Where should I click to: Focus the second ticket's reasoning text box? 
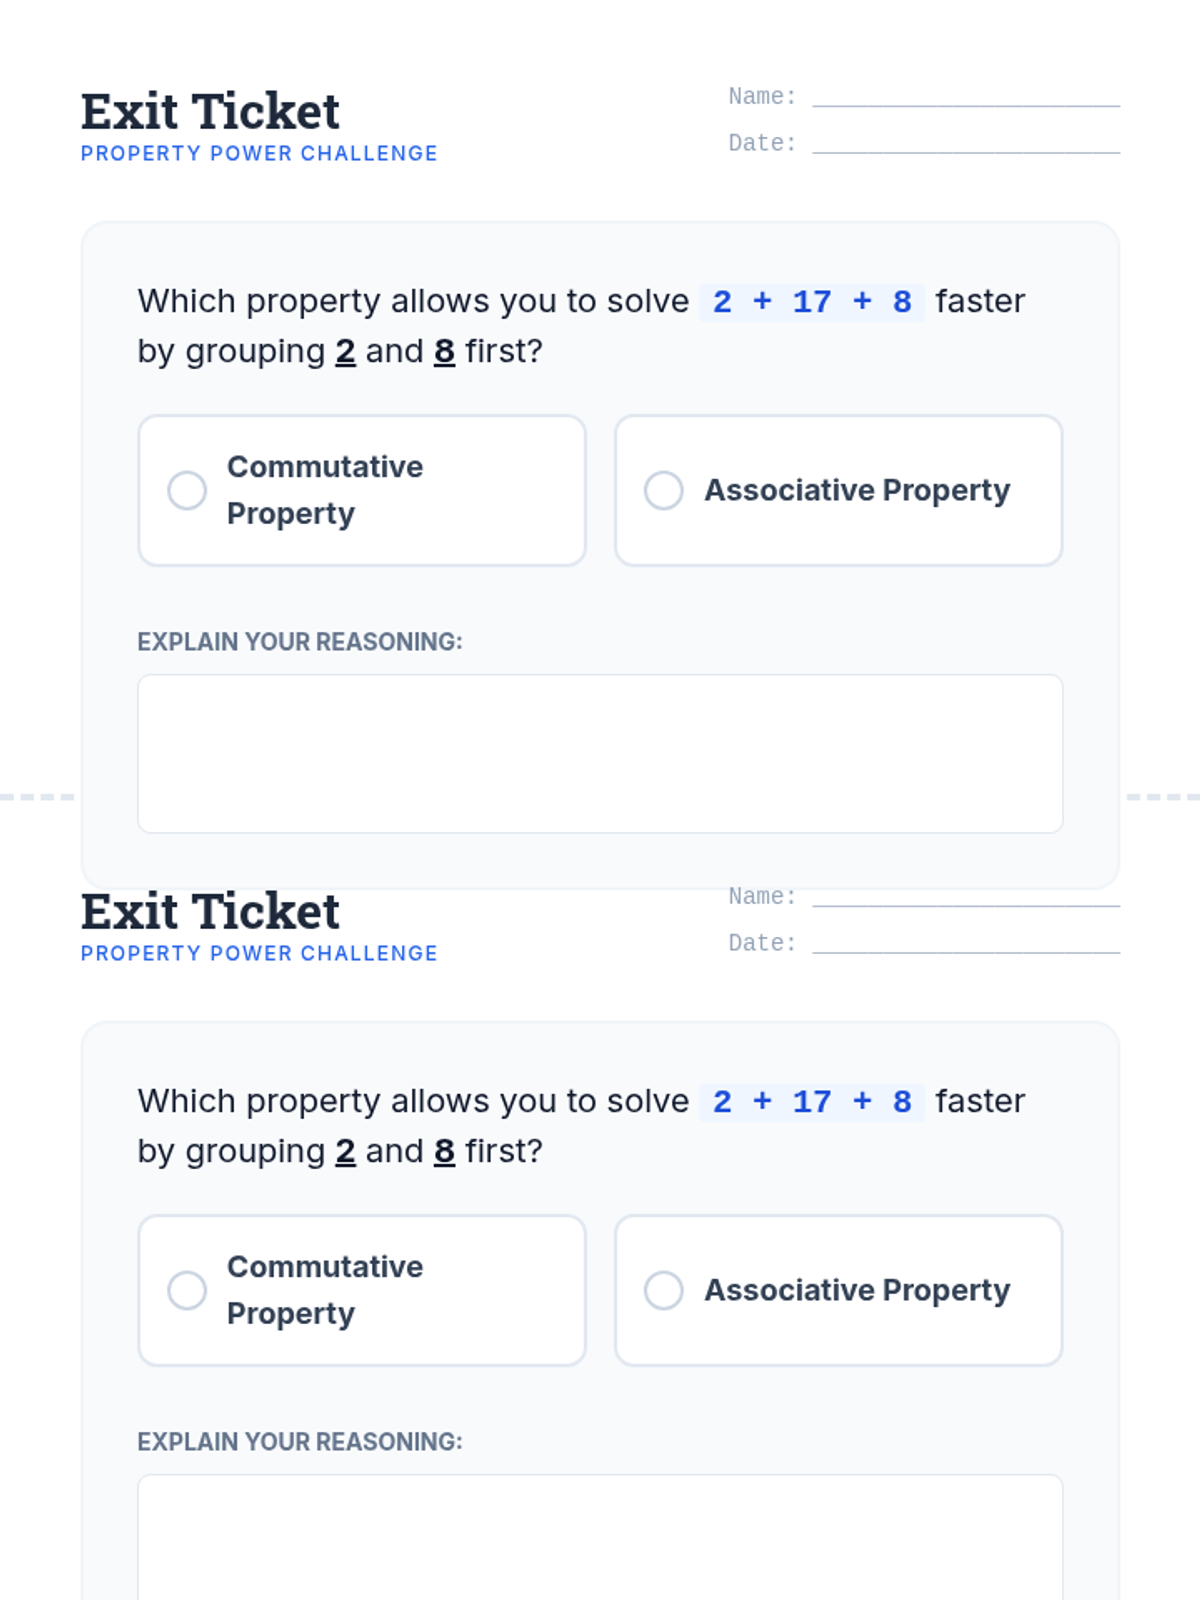600,1540
